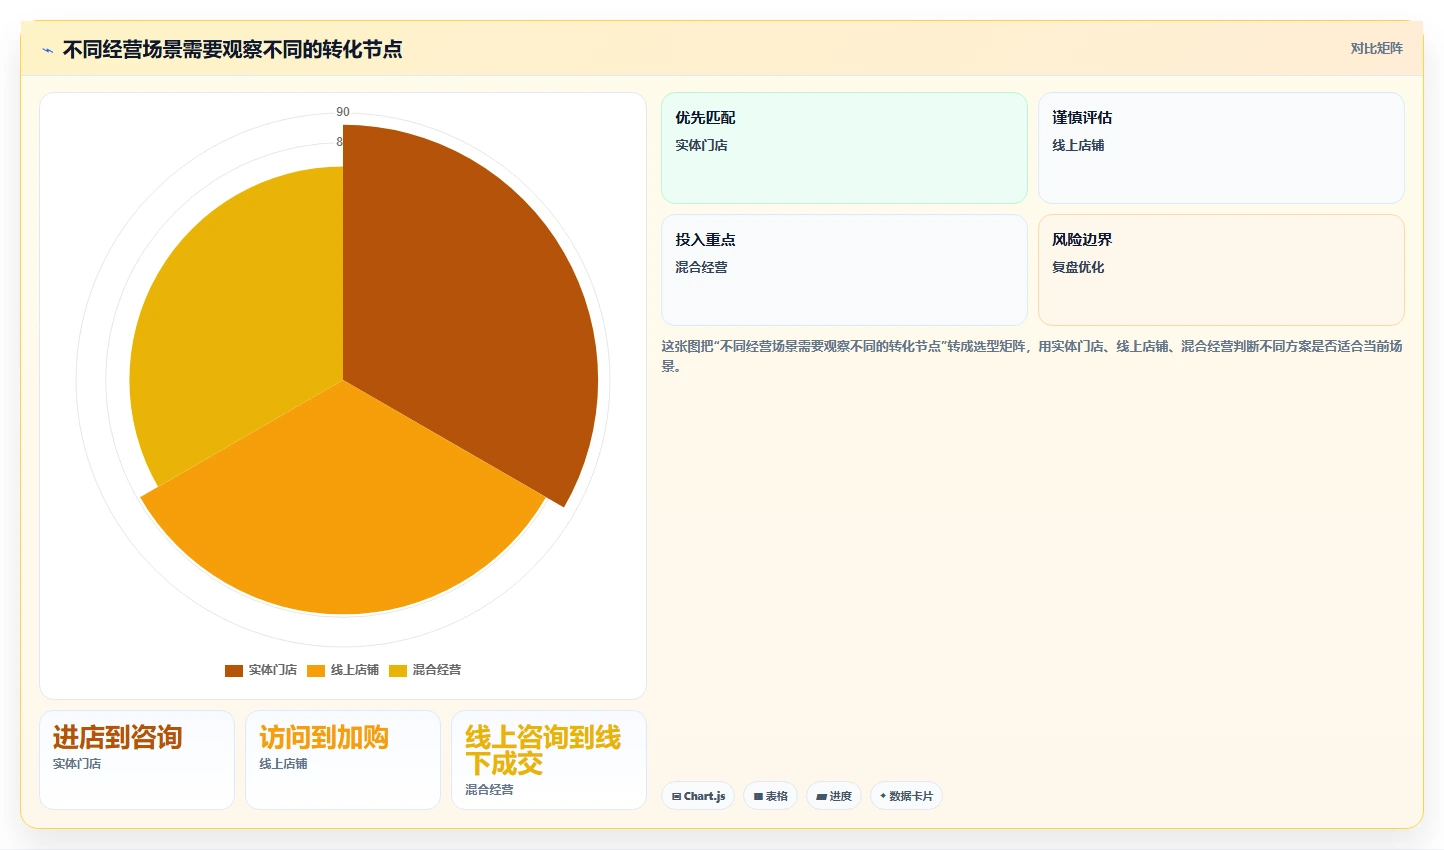Open the 进店到咨询 data card
Image resolution: width=1444 pixels, height=850 pixels.
pyautogui.click(x=137, y=760)
